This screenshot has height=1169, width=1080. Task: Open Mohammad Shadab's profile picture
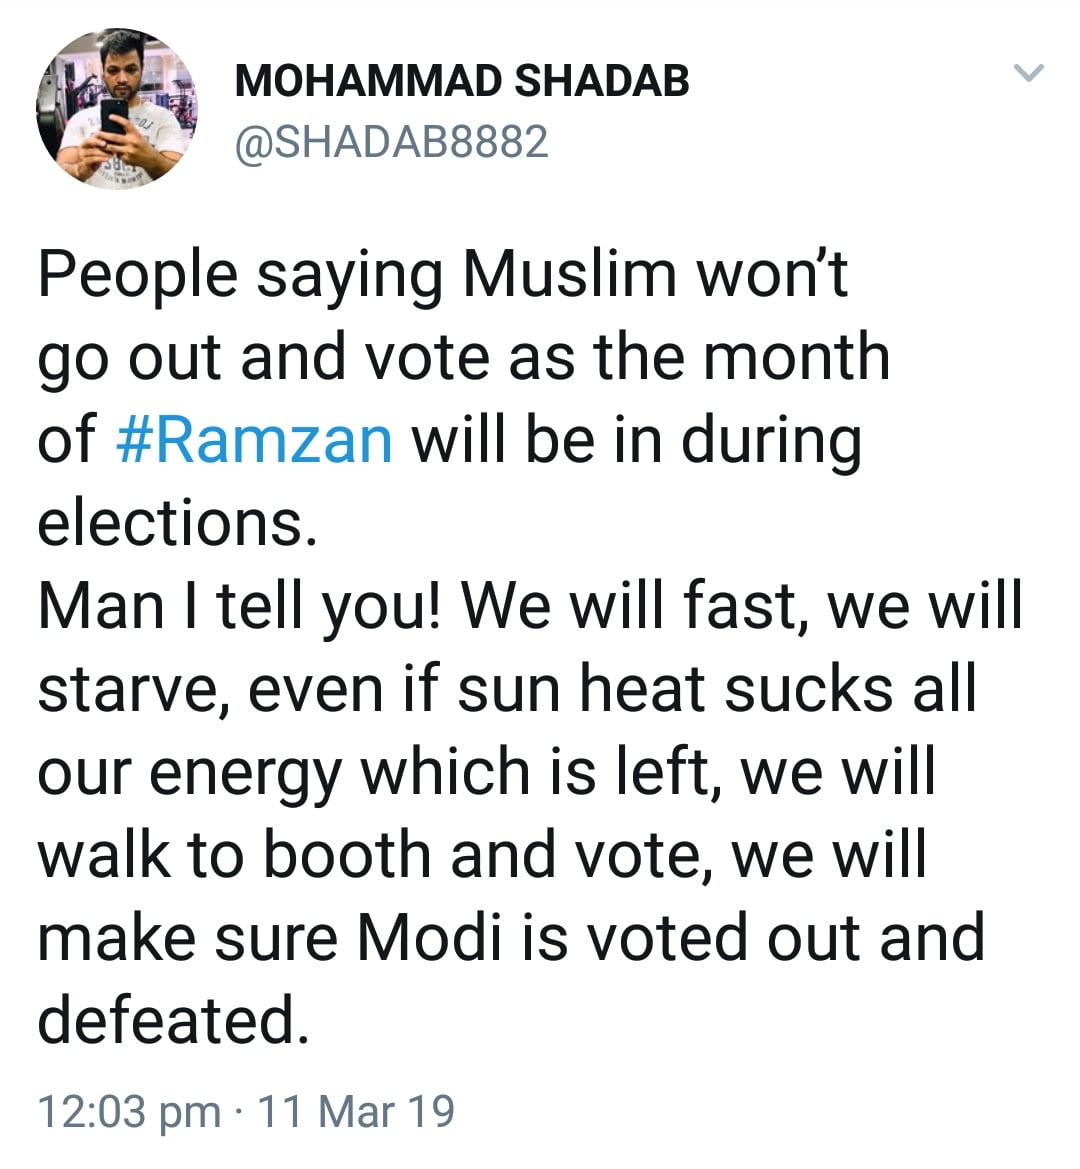(117, 109)
